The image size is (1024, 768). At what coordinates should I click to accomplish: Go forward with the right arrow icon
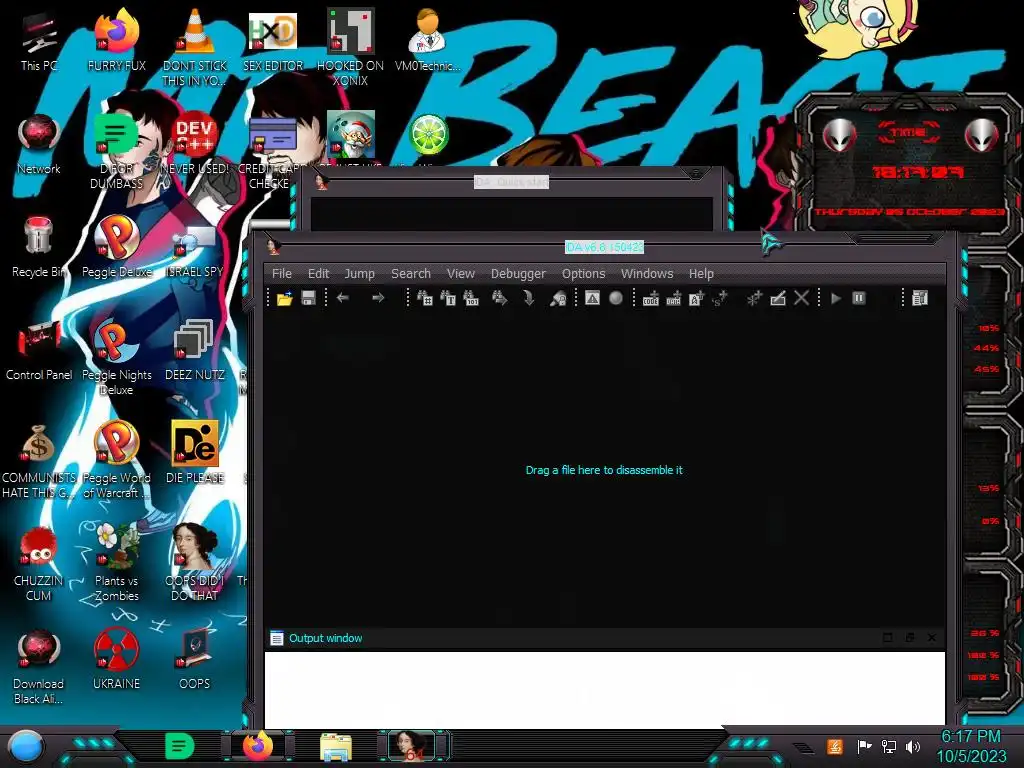pyautogui.click(x=377, y=298)
